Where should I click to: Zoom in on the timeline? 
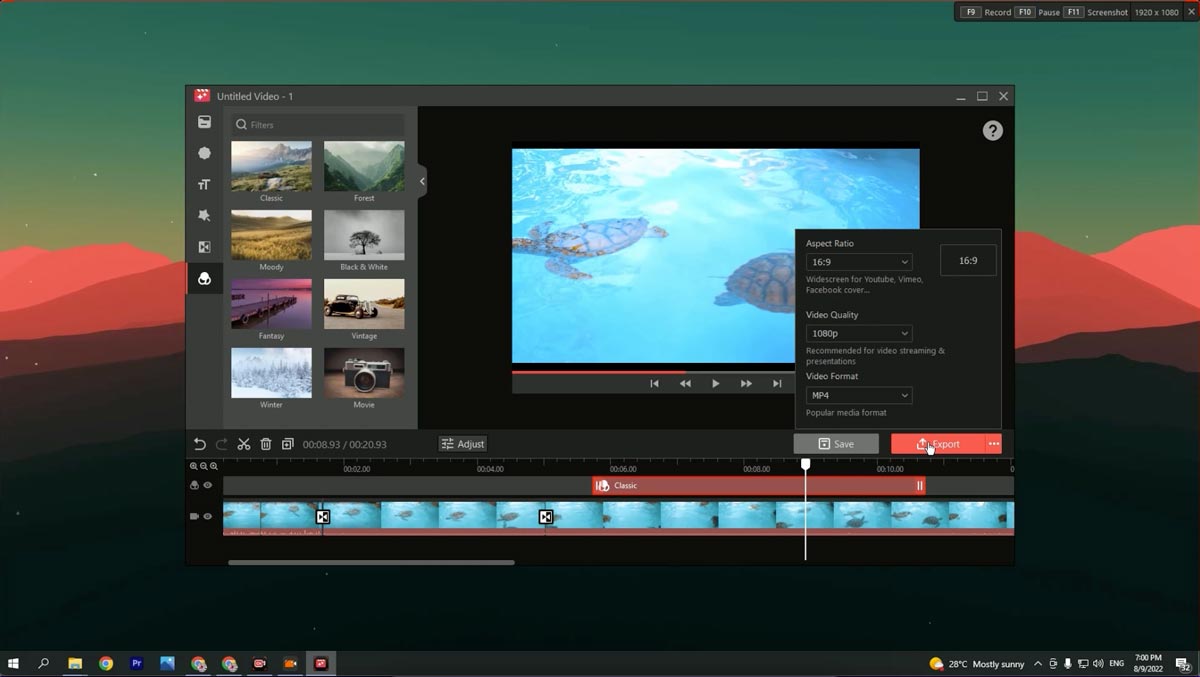click(193, 466)
